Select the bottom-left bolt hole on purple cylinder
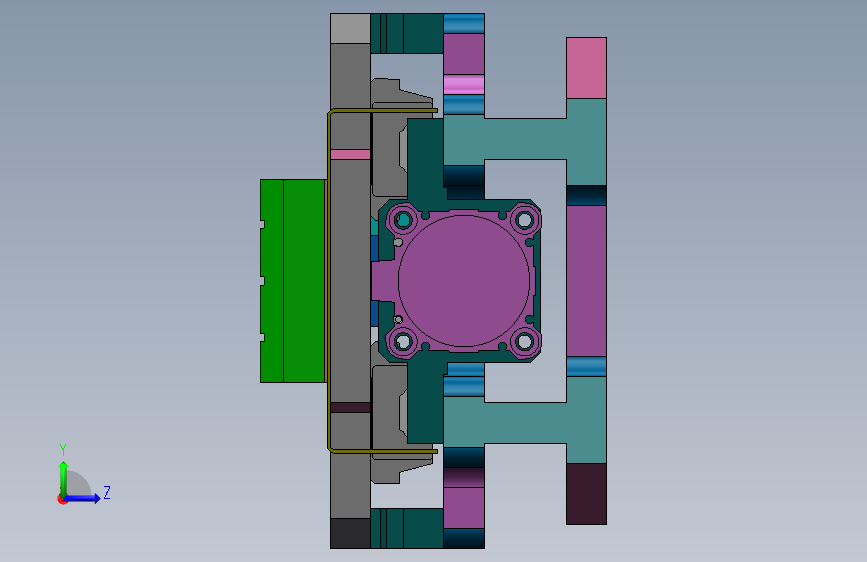 [x=403, y=341]
